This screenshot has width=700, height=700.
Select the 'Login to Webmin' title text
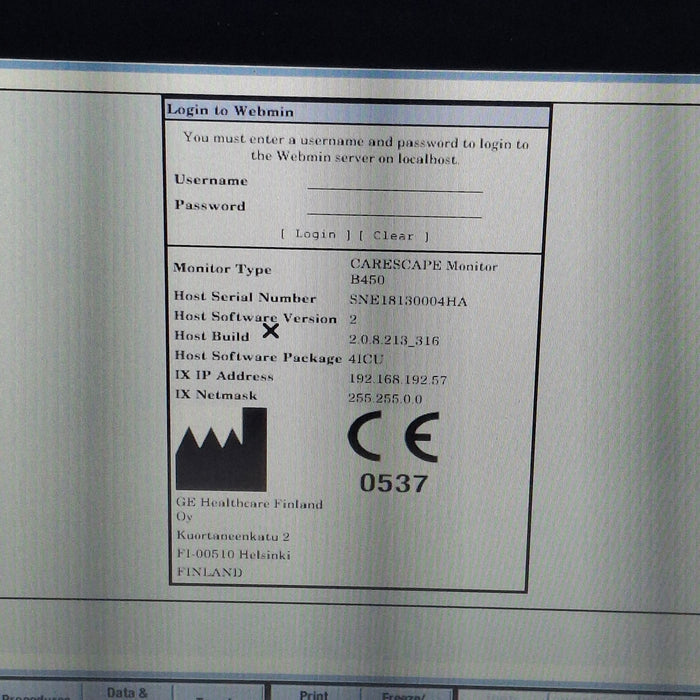[230, 111]
